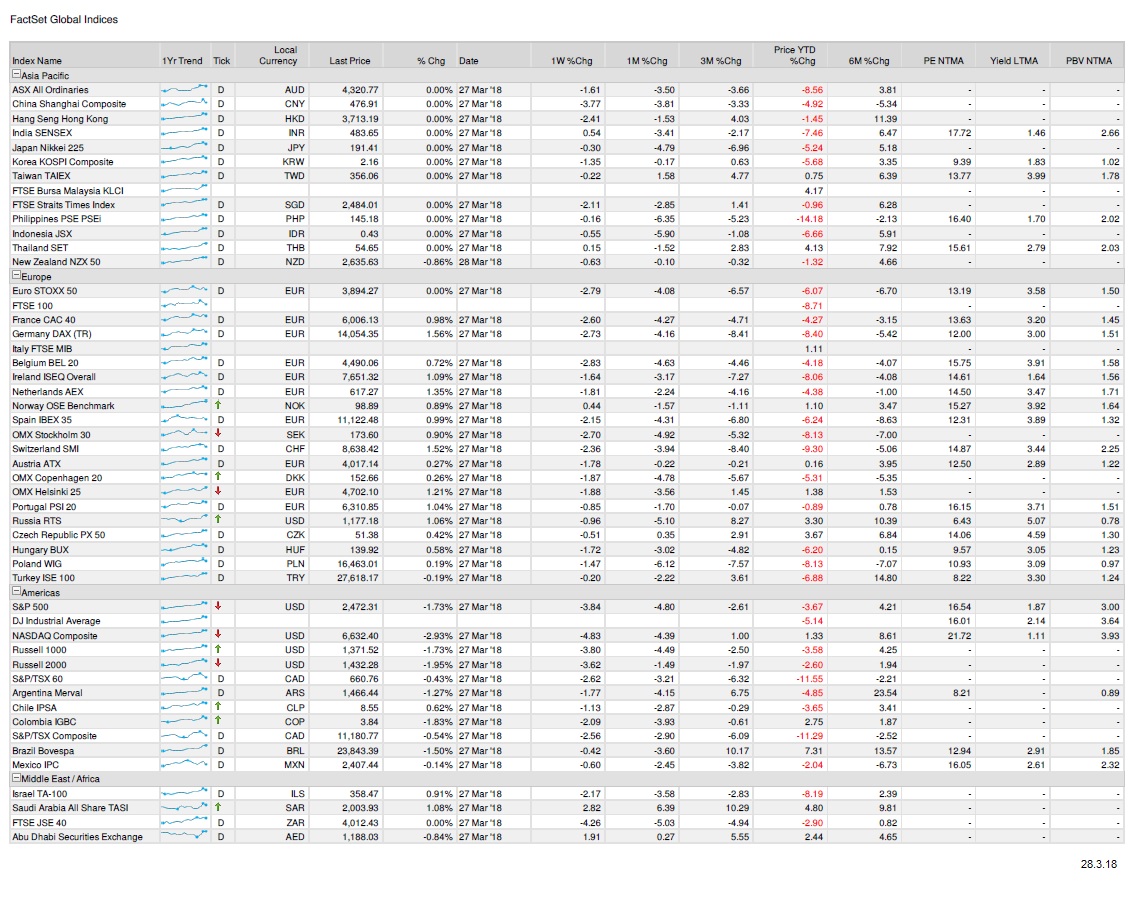Click the green up tick for Russia RTS

coord(218,520)
